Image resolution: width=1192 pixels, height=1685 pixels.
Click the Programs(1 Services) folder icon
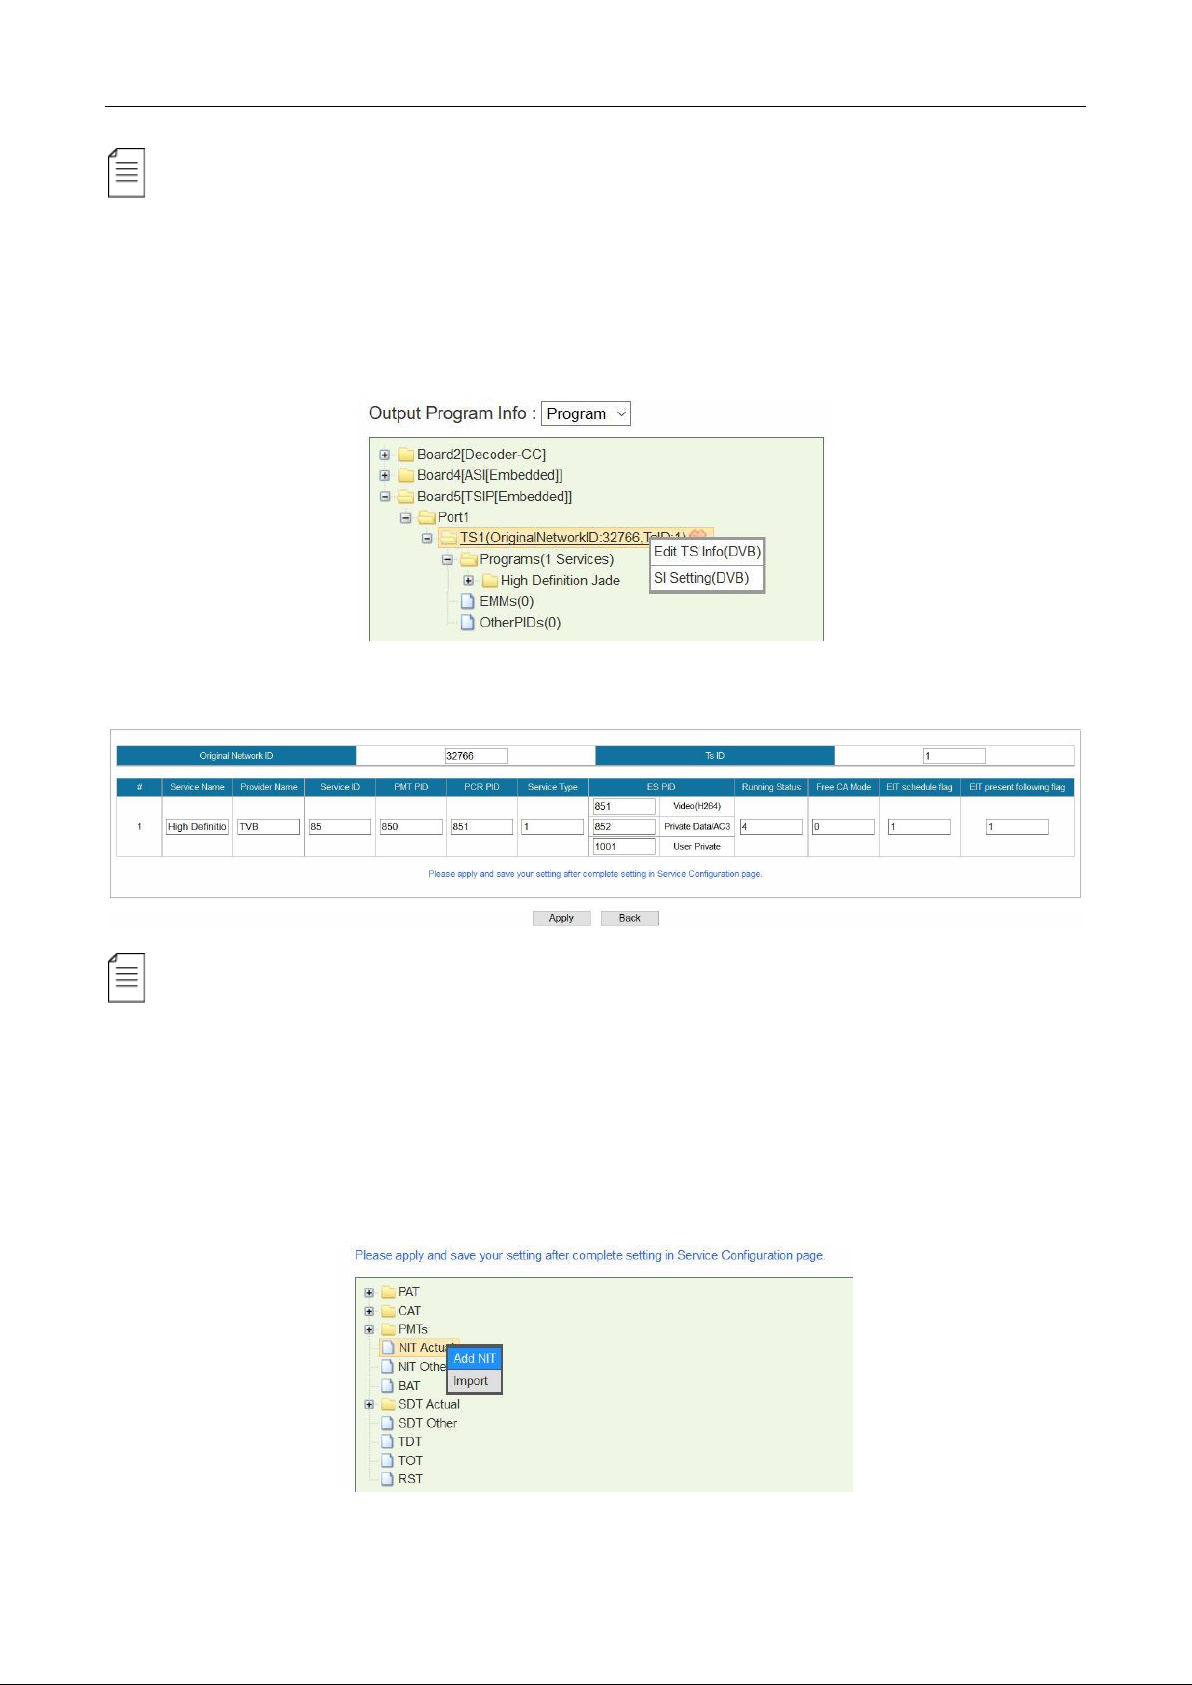[x=468, y=560]
